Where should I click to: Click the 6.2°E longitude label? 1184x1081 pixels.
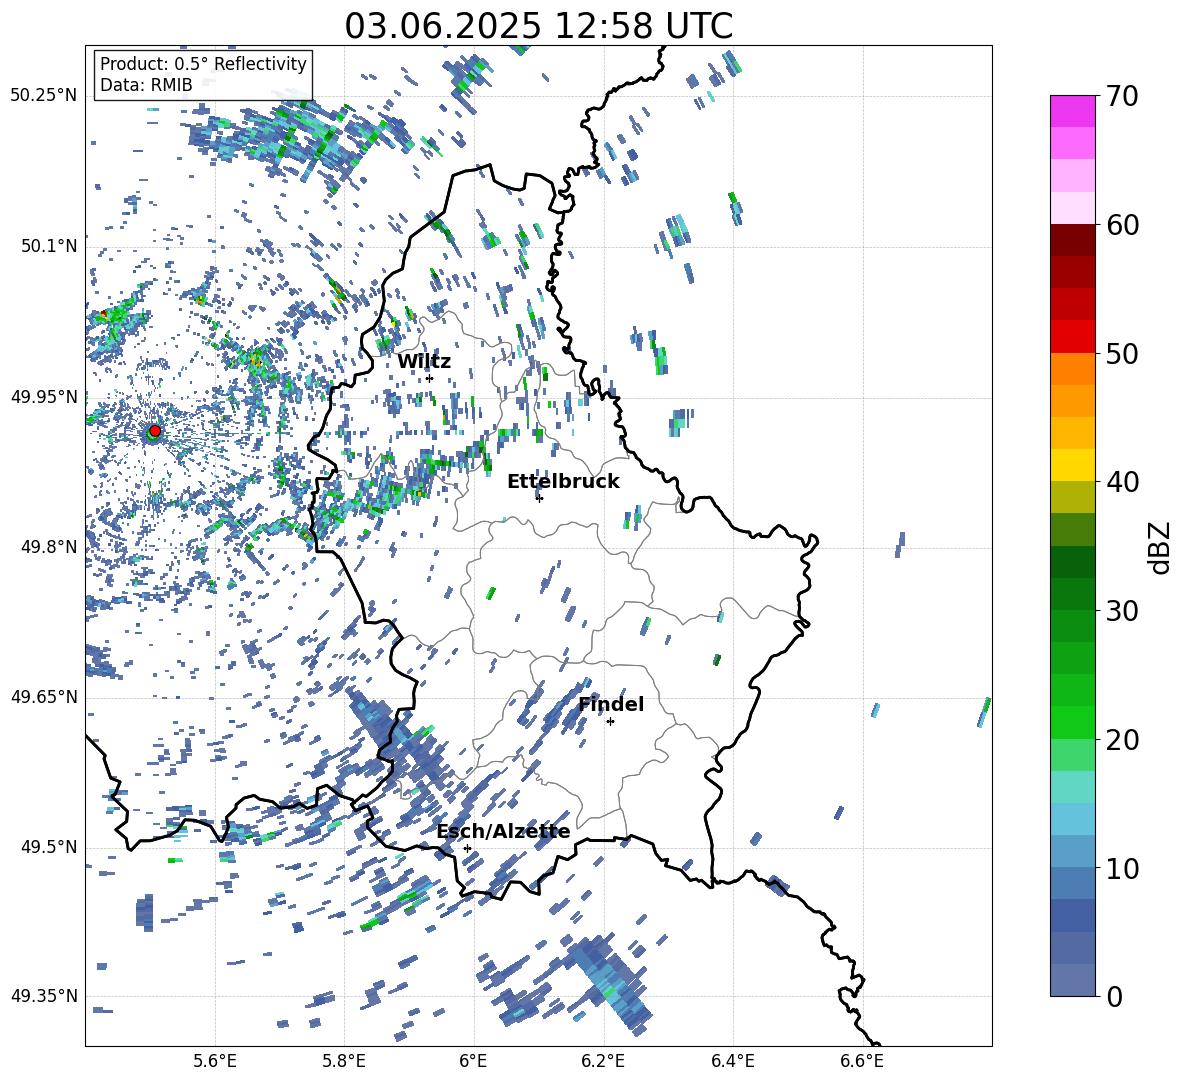603,1062
